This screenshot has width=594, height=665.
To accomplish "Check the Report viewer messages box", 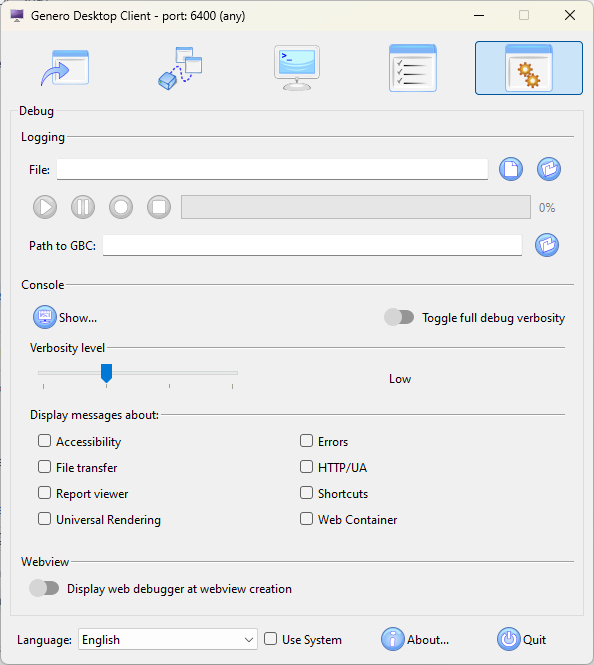I will pyautogui.click(x=45, y=493).
